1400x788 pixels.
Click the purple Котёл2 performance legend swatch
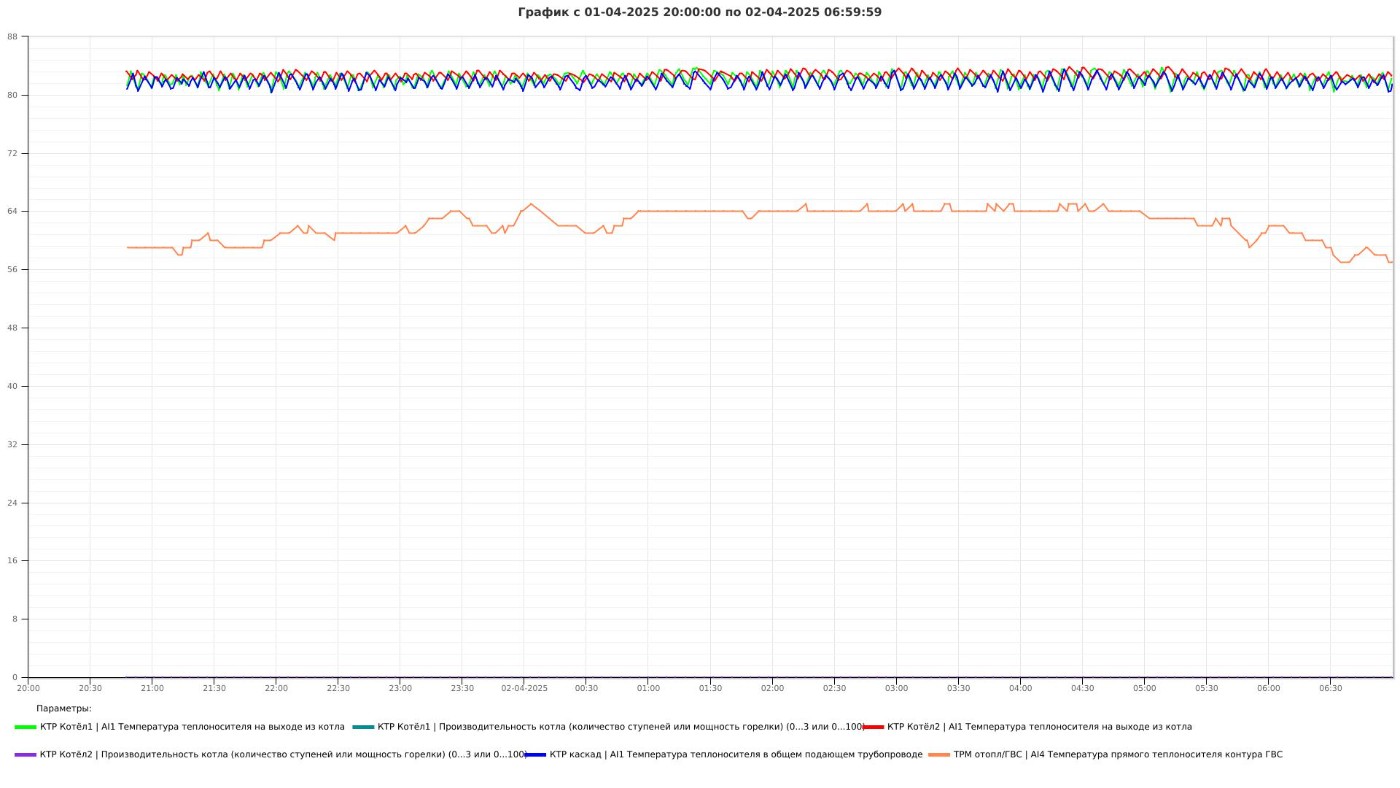click(25, 755)
